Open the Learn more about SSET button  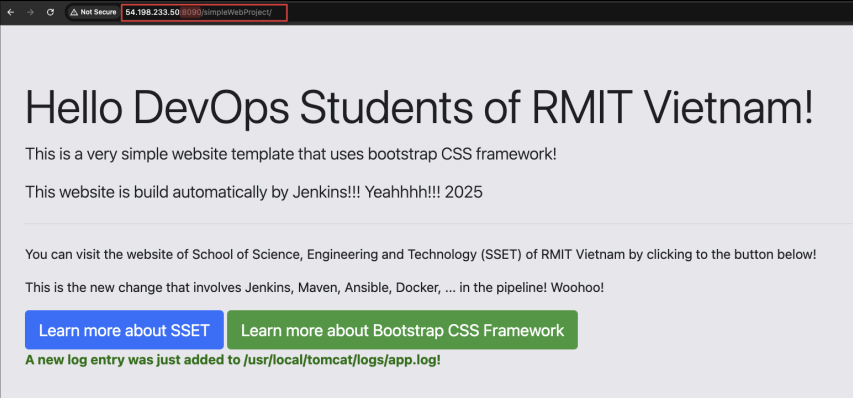tap(124, 330)
